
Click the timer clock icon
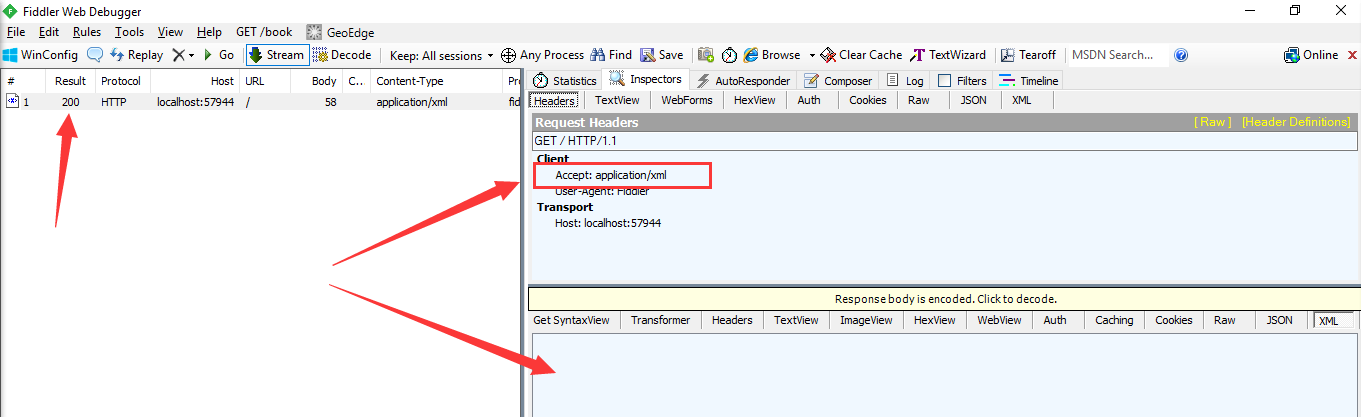pyautogui.click(x=730, y=55)
